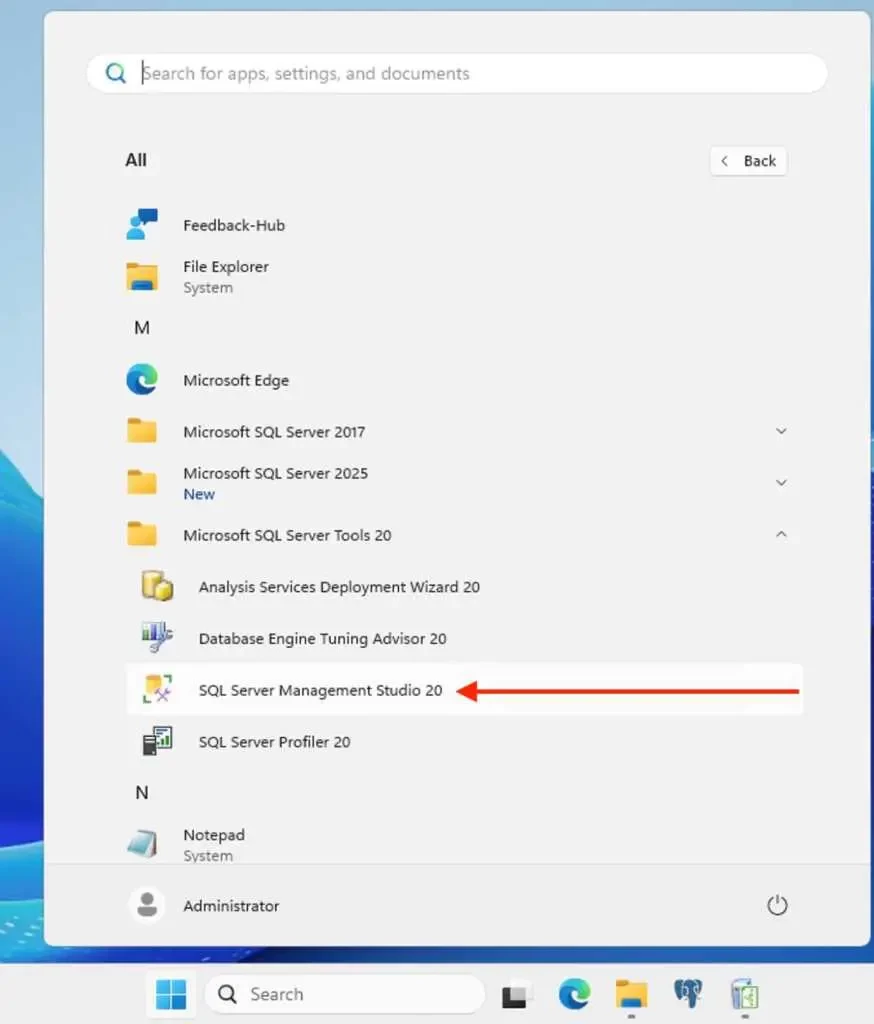Viewport: 874px width, 1024px height.
Task: Click the Windows Start button on the taskbar
Action: (x=171, y=995)
